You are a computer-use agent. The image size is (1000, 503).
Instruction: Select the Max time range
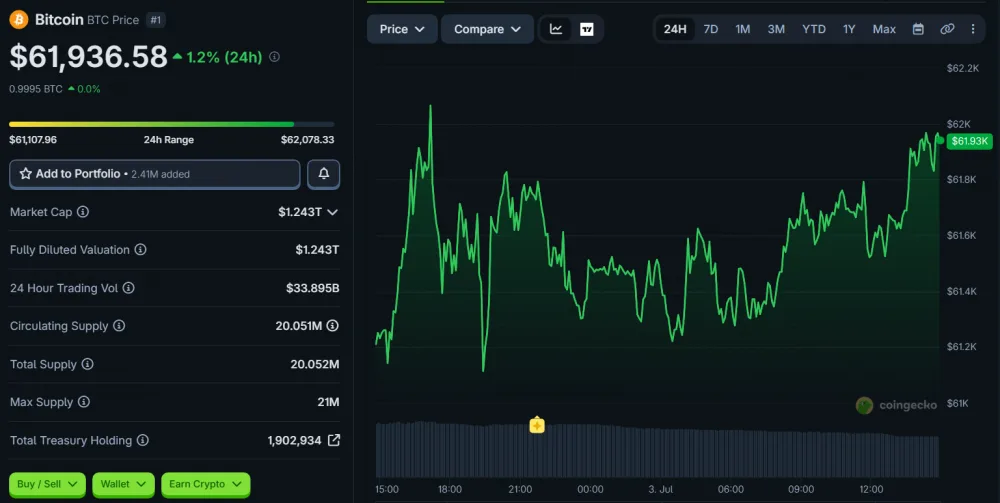pos(884,29)
